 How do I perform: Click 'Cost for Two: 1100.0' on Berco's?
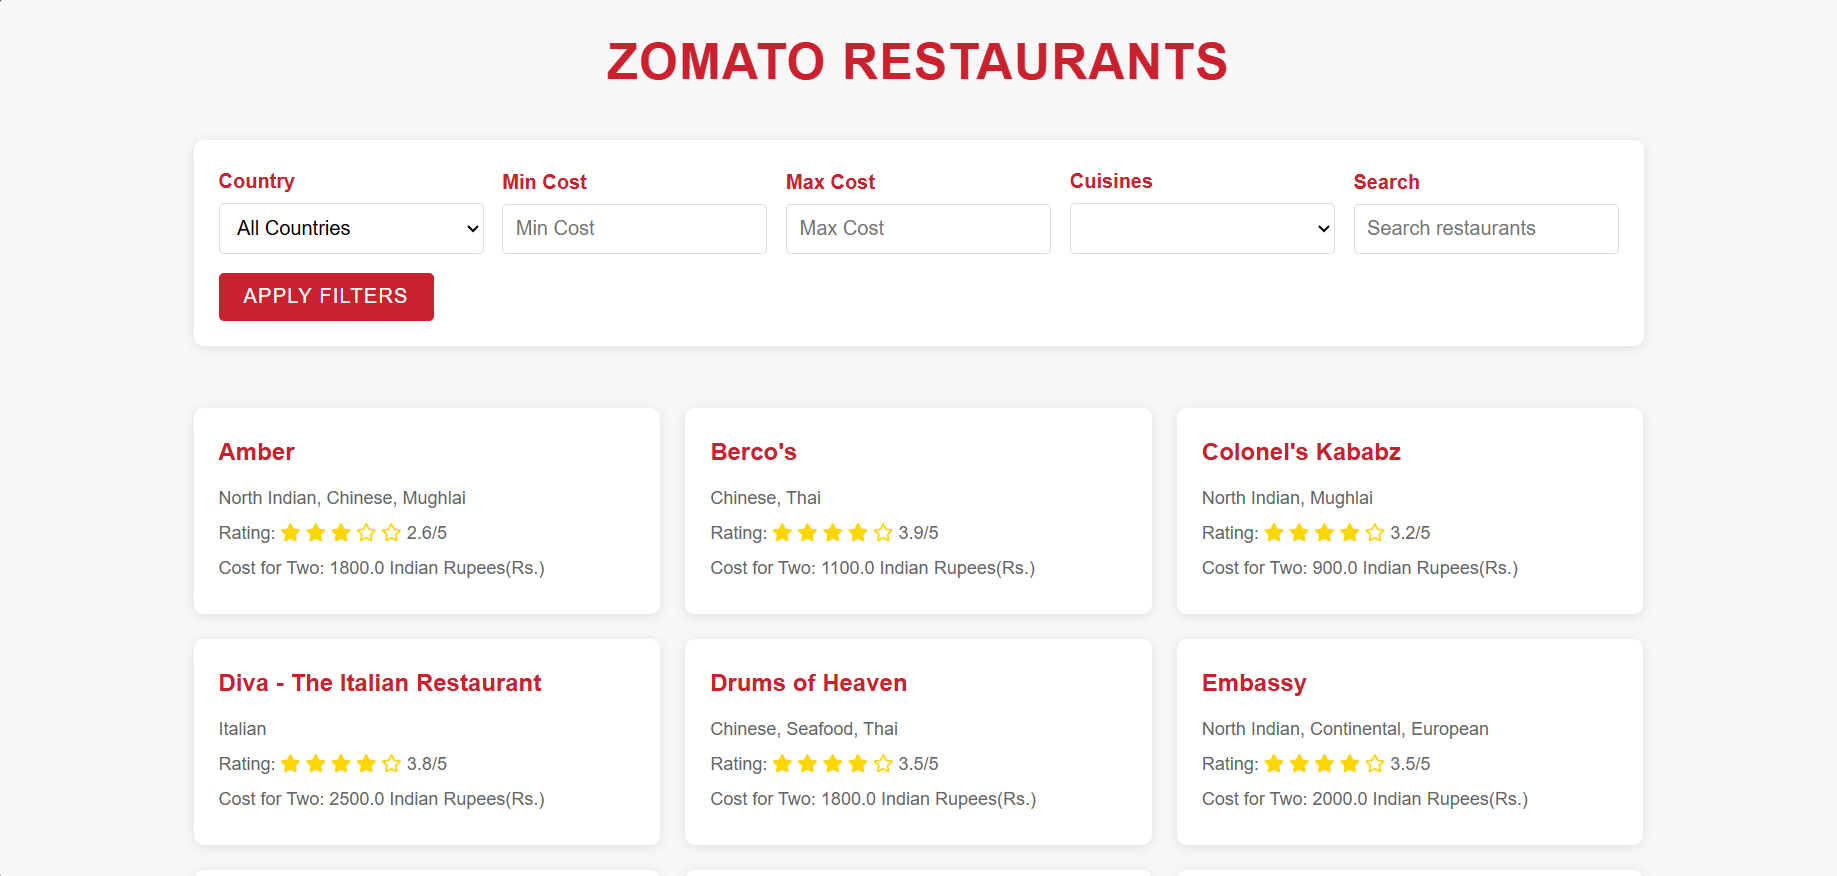click(x=873, y=568)
